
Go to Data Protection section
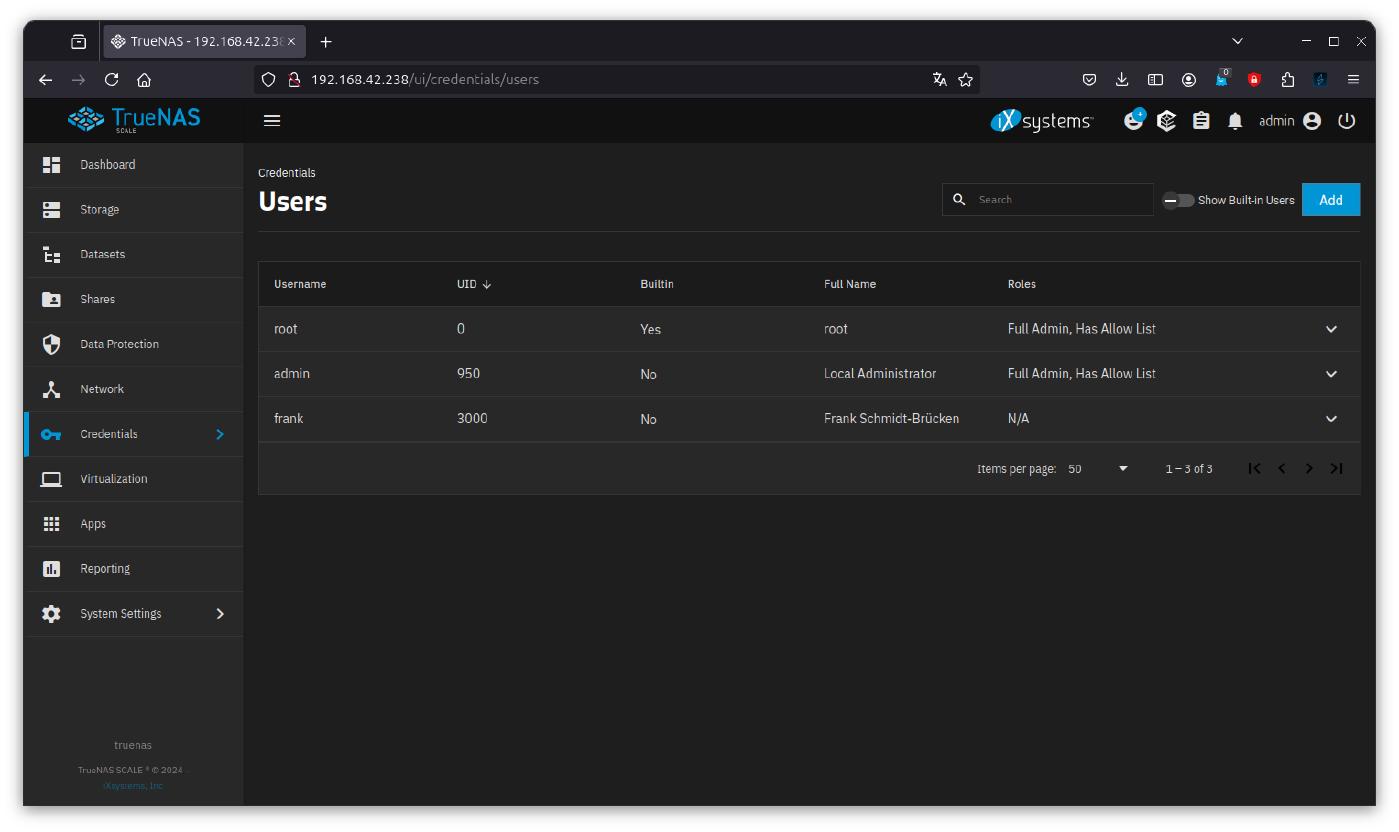(x=119, y=344)
